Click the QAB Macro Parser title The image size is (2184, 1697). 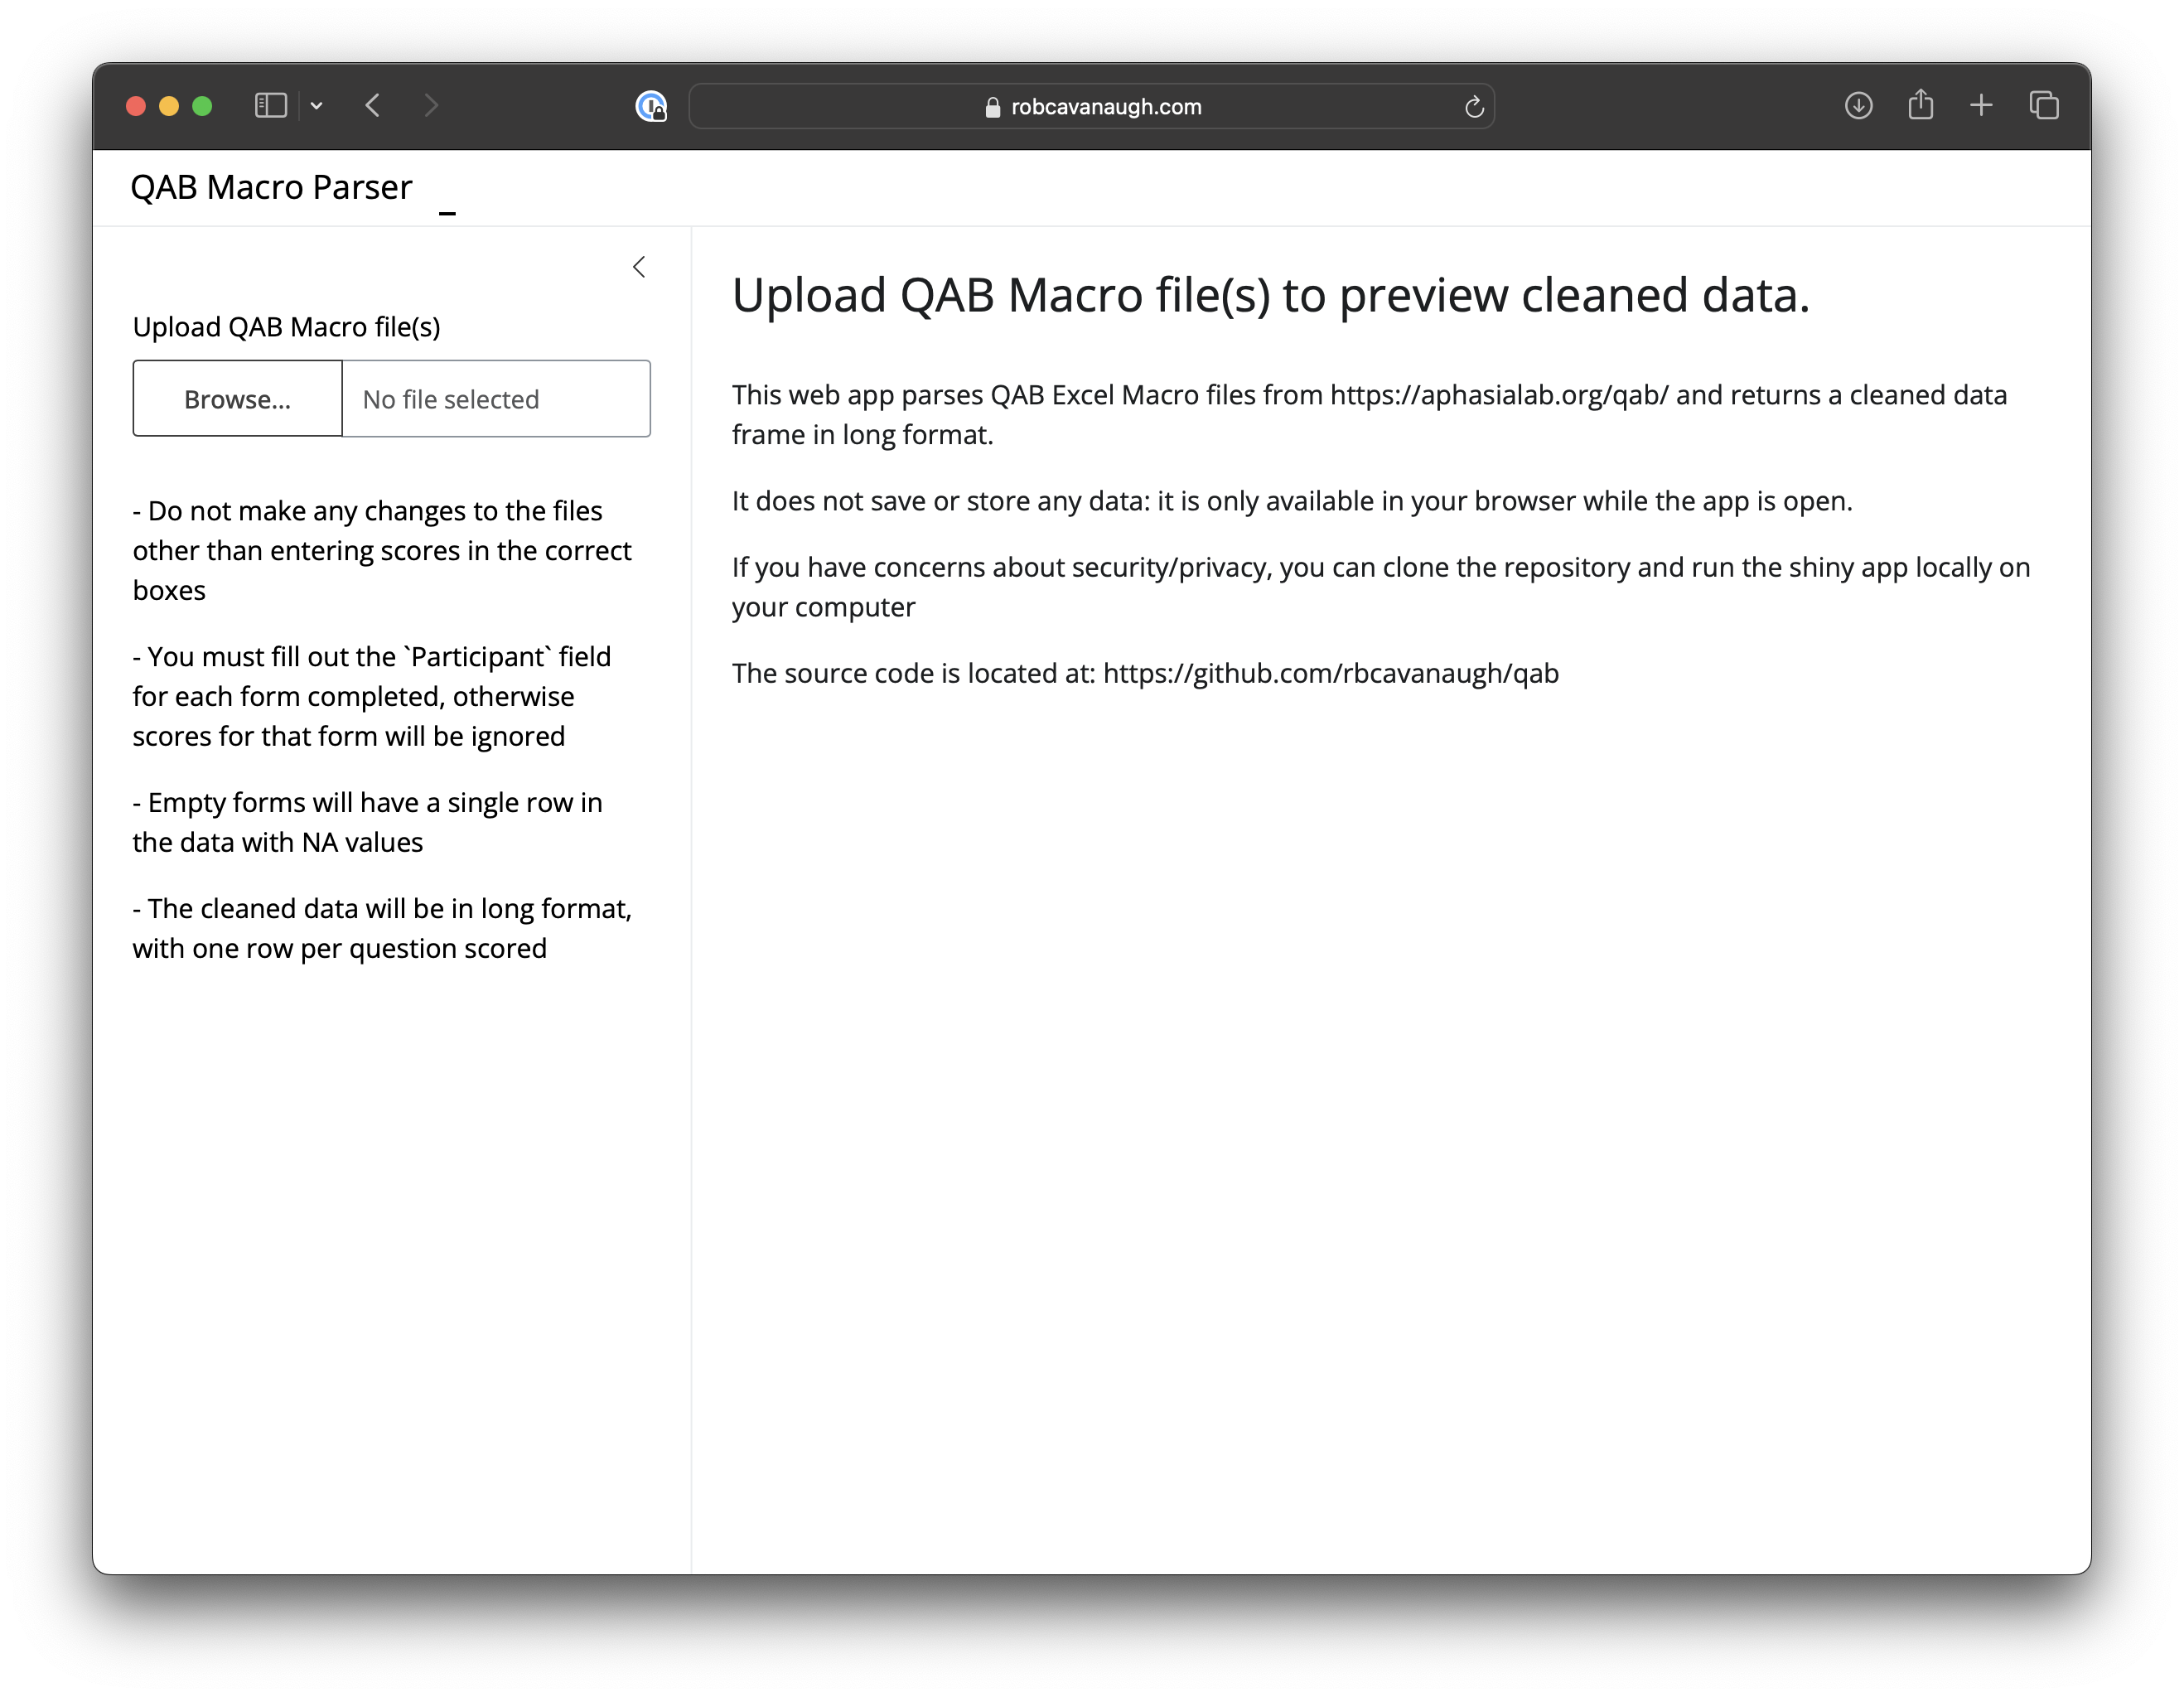click(271, 187)
